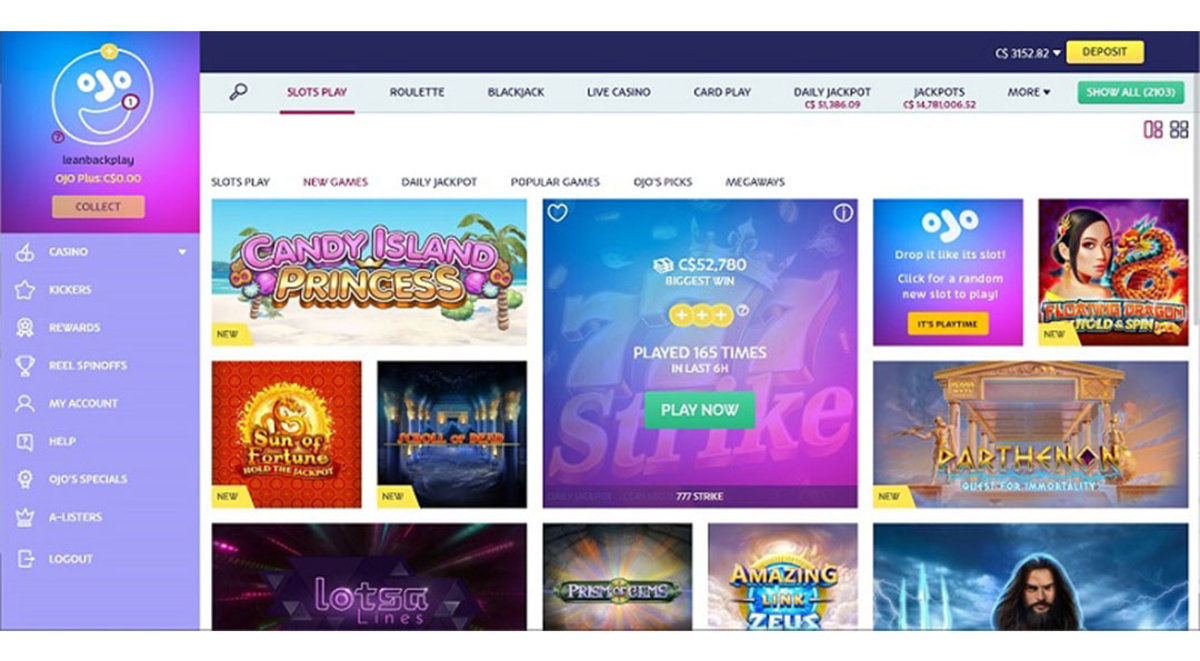Image resolution: width=1200 pixels, height=661 pixels.
Task: Open the More dropdown in navigation
Action: tap(1028, 92)
